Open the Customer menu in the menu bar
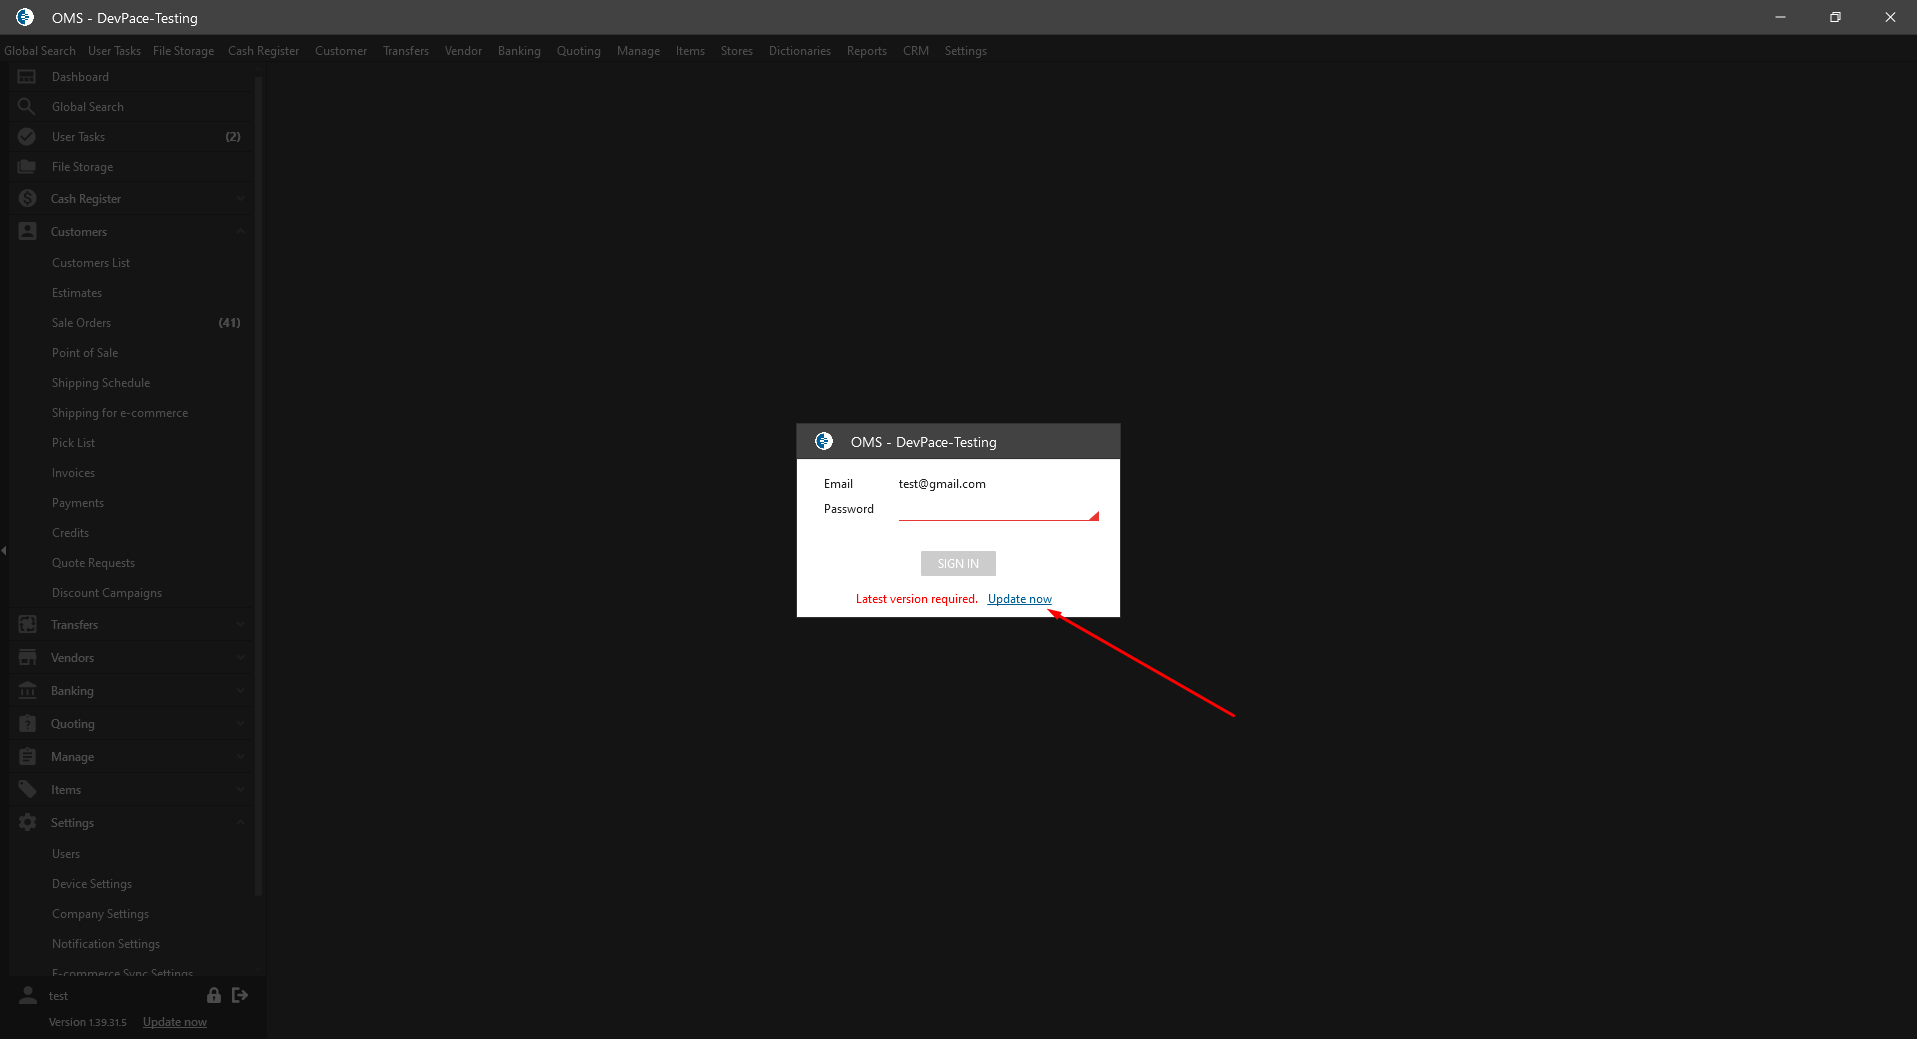This screenshot has height=1039, width=1917. 341,51
